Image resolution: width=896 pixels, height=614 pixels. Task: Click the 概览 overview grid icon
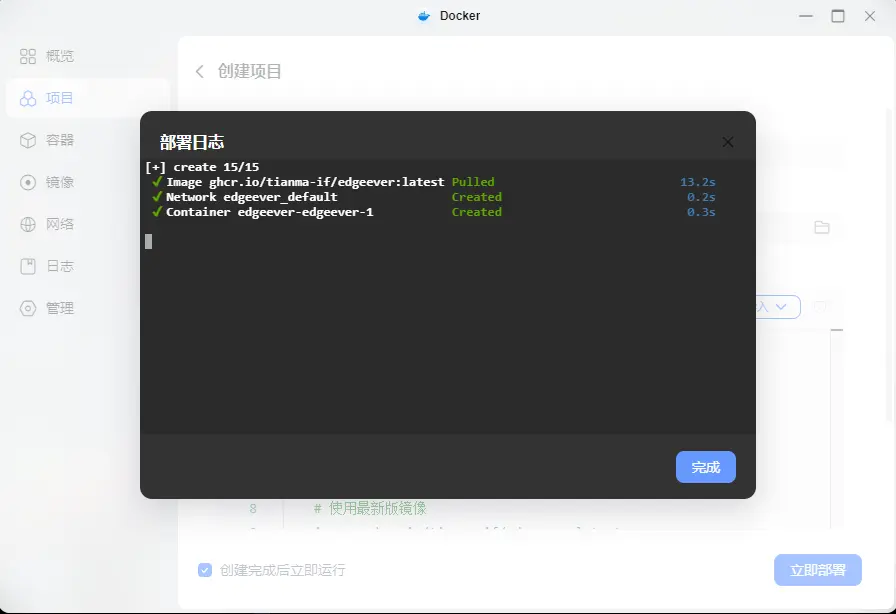tap(27, 56)
